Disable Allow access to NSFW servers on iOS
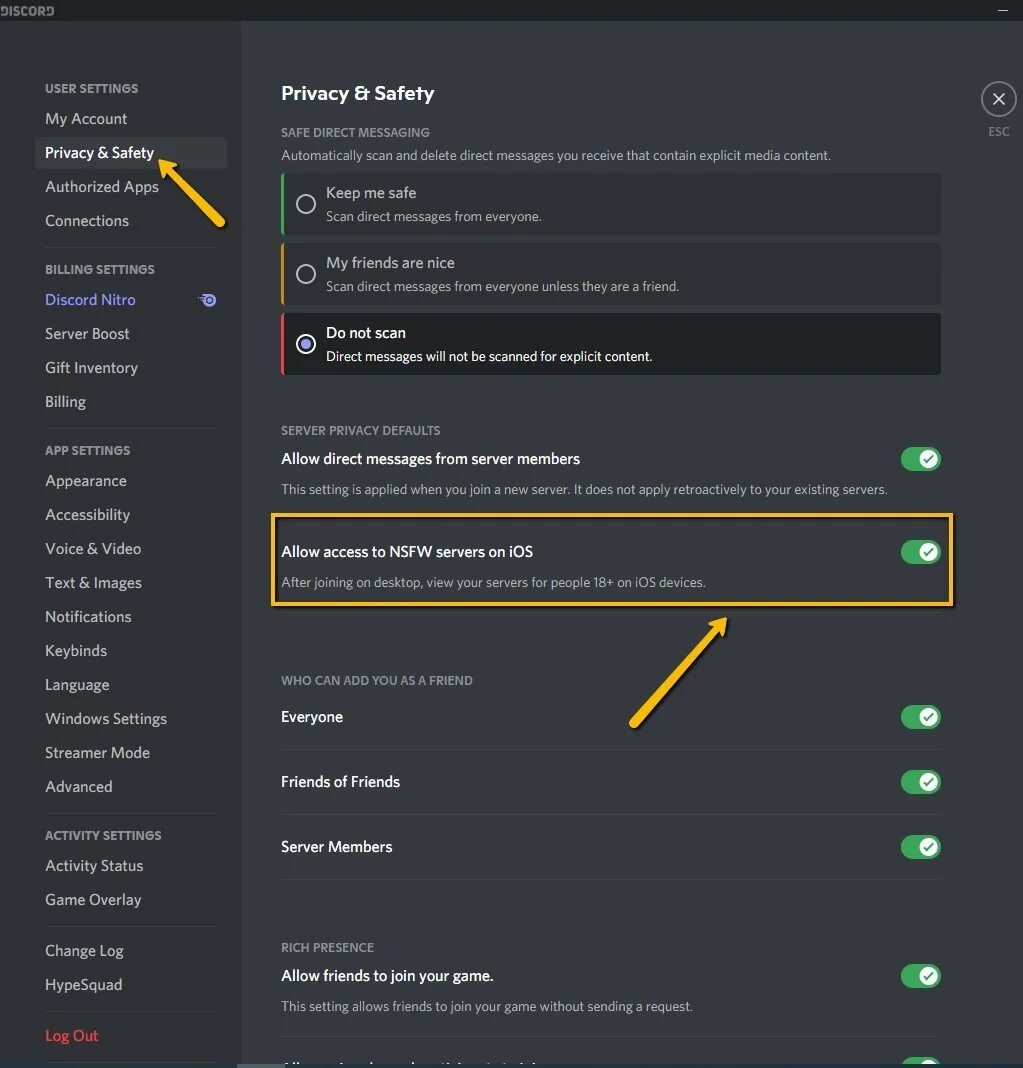1023x1068 pixels. pos(921,552)
